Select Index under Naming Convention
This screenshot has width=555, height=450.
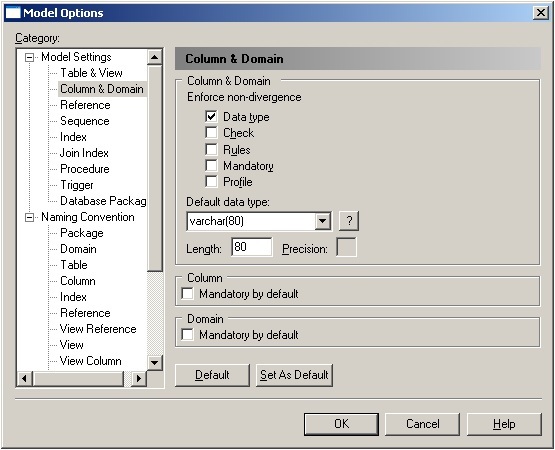pyautogui.click(x=73, y=297)
